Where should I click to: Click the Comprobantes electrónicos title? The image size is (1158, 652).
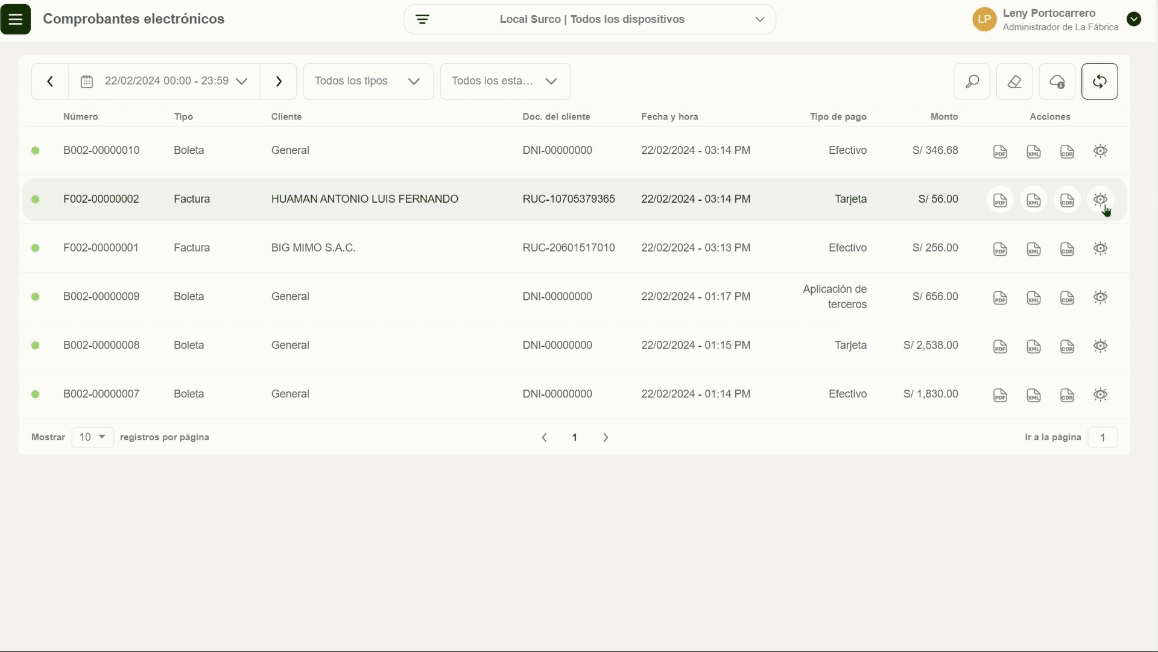click(134, 19)
